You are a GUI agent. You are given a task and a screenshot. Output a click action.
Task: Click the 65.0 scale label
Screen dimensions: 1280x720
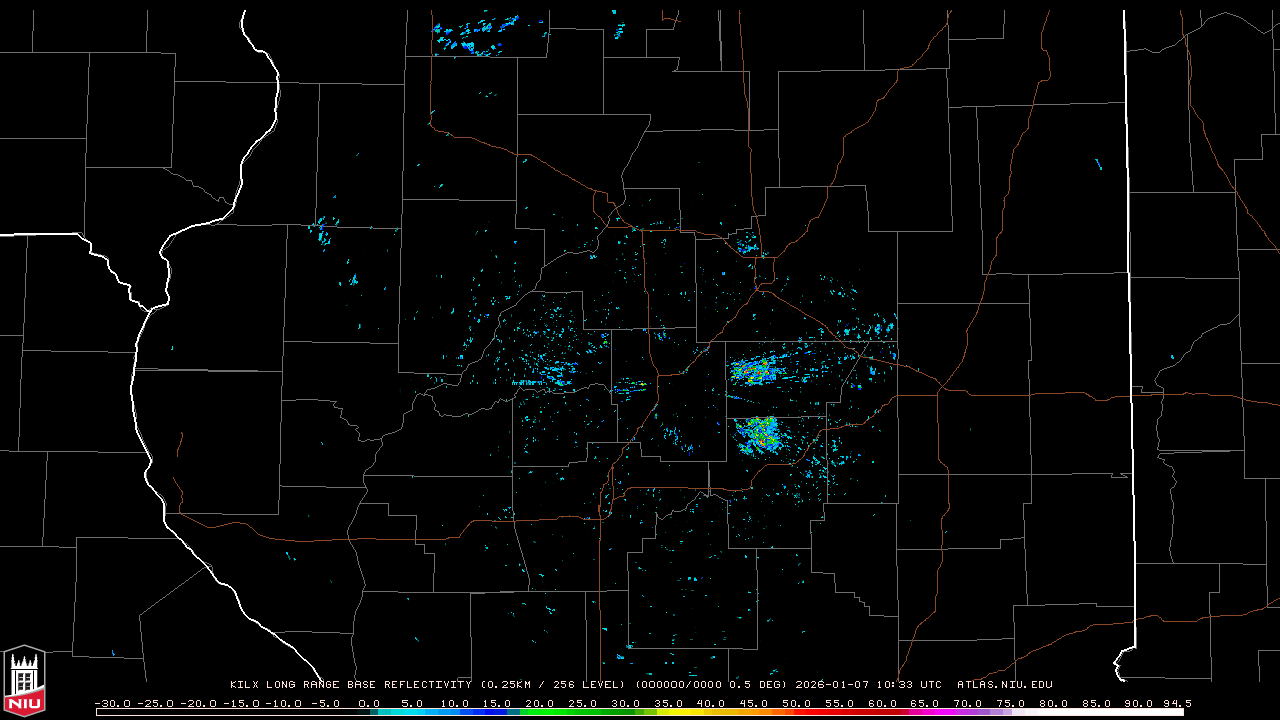(925, 703)
